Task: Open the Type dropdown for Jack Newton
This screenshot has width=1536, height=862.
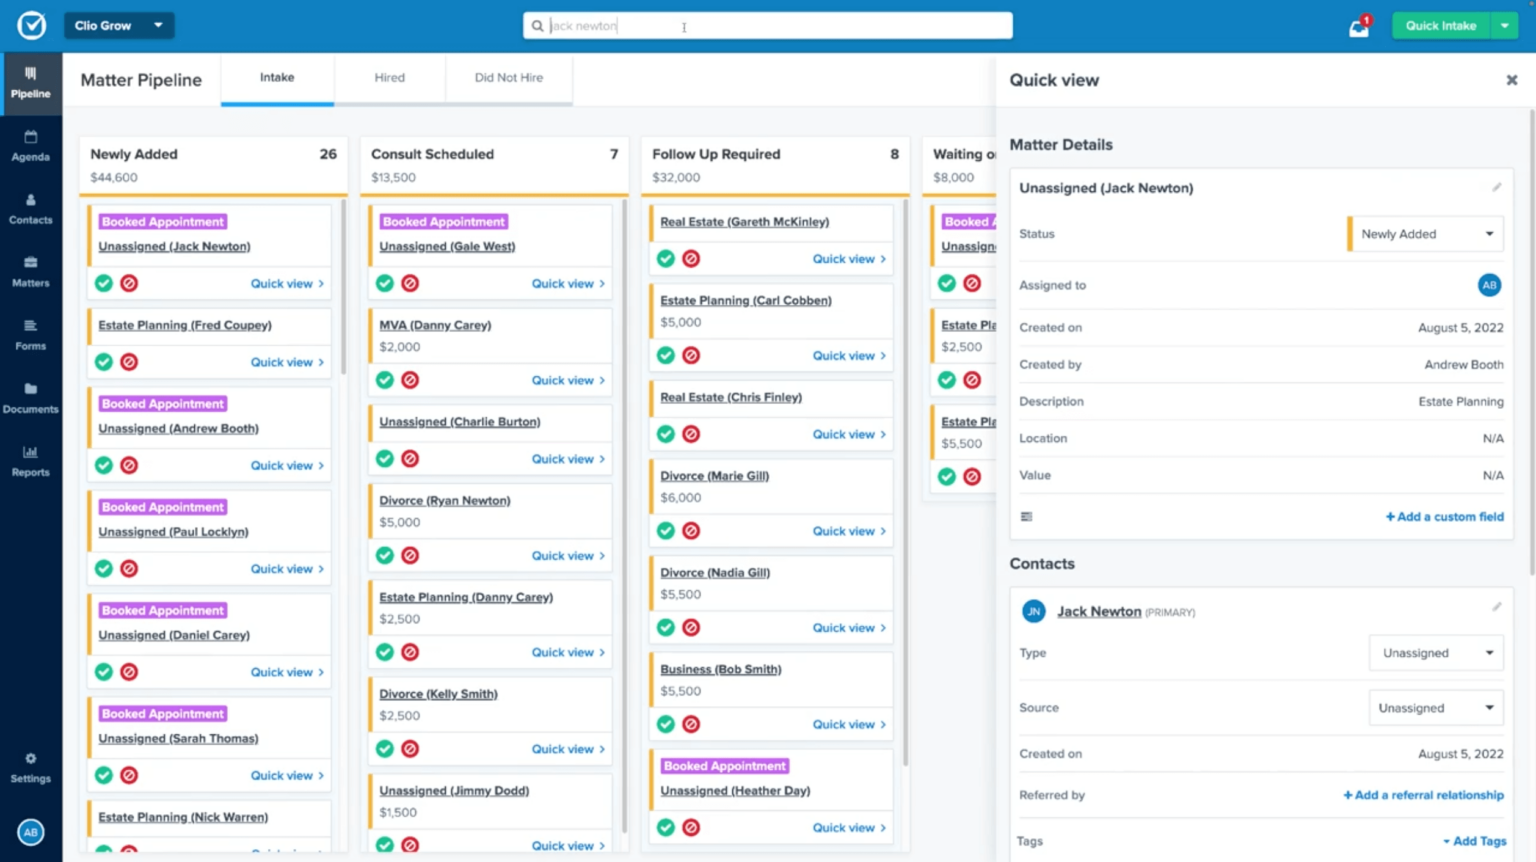Action: point(1436,652)
